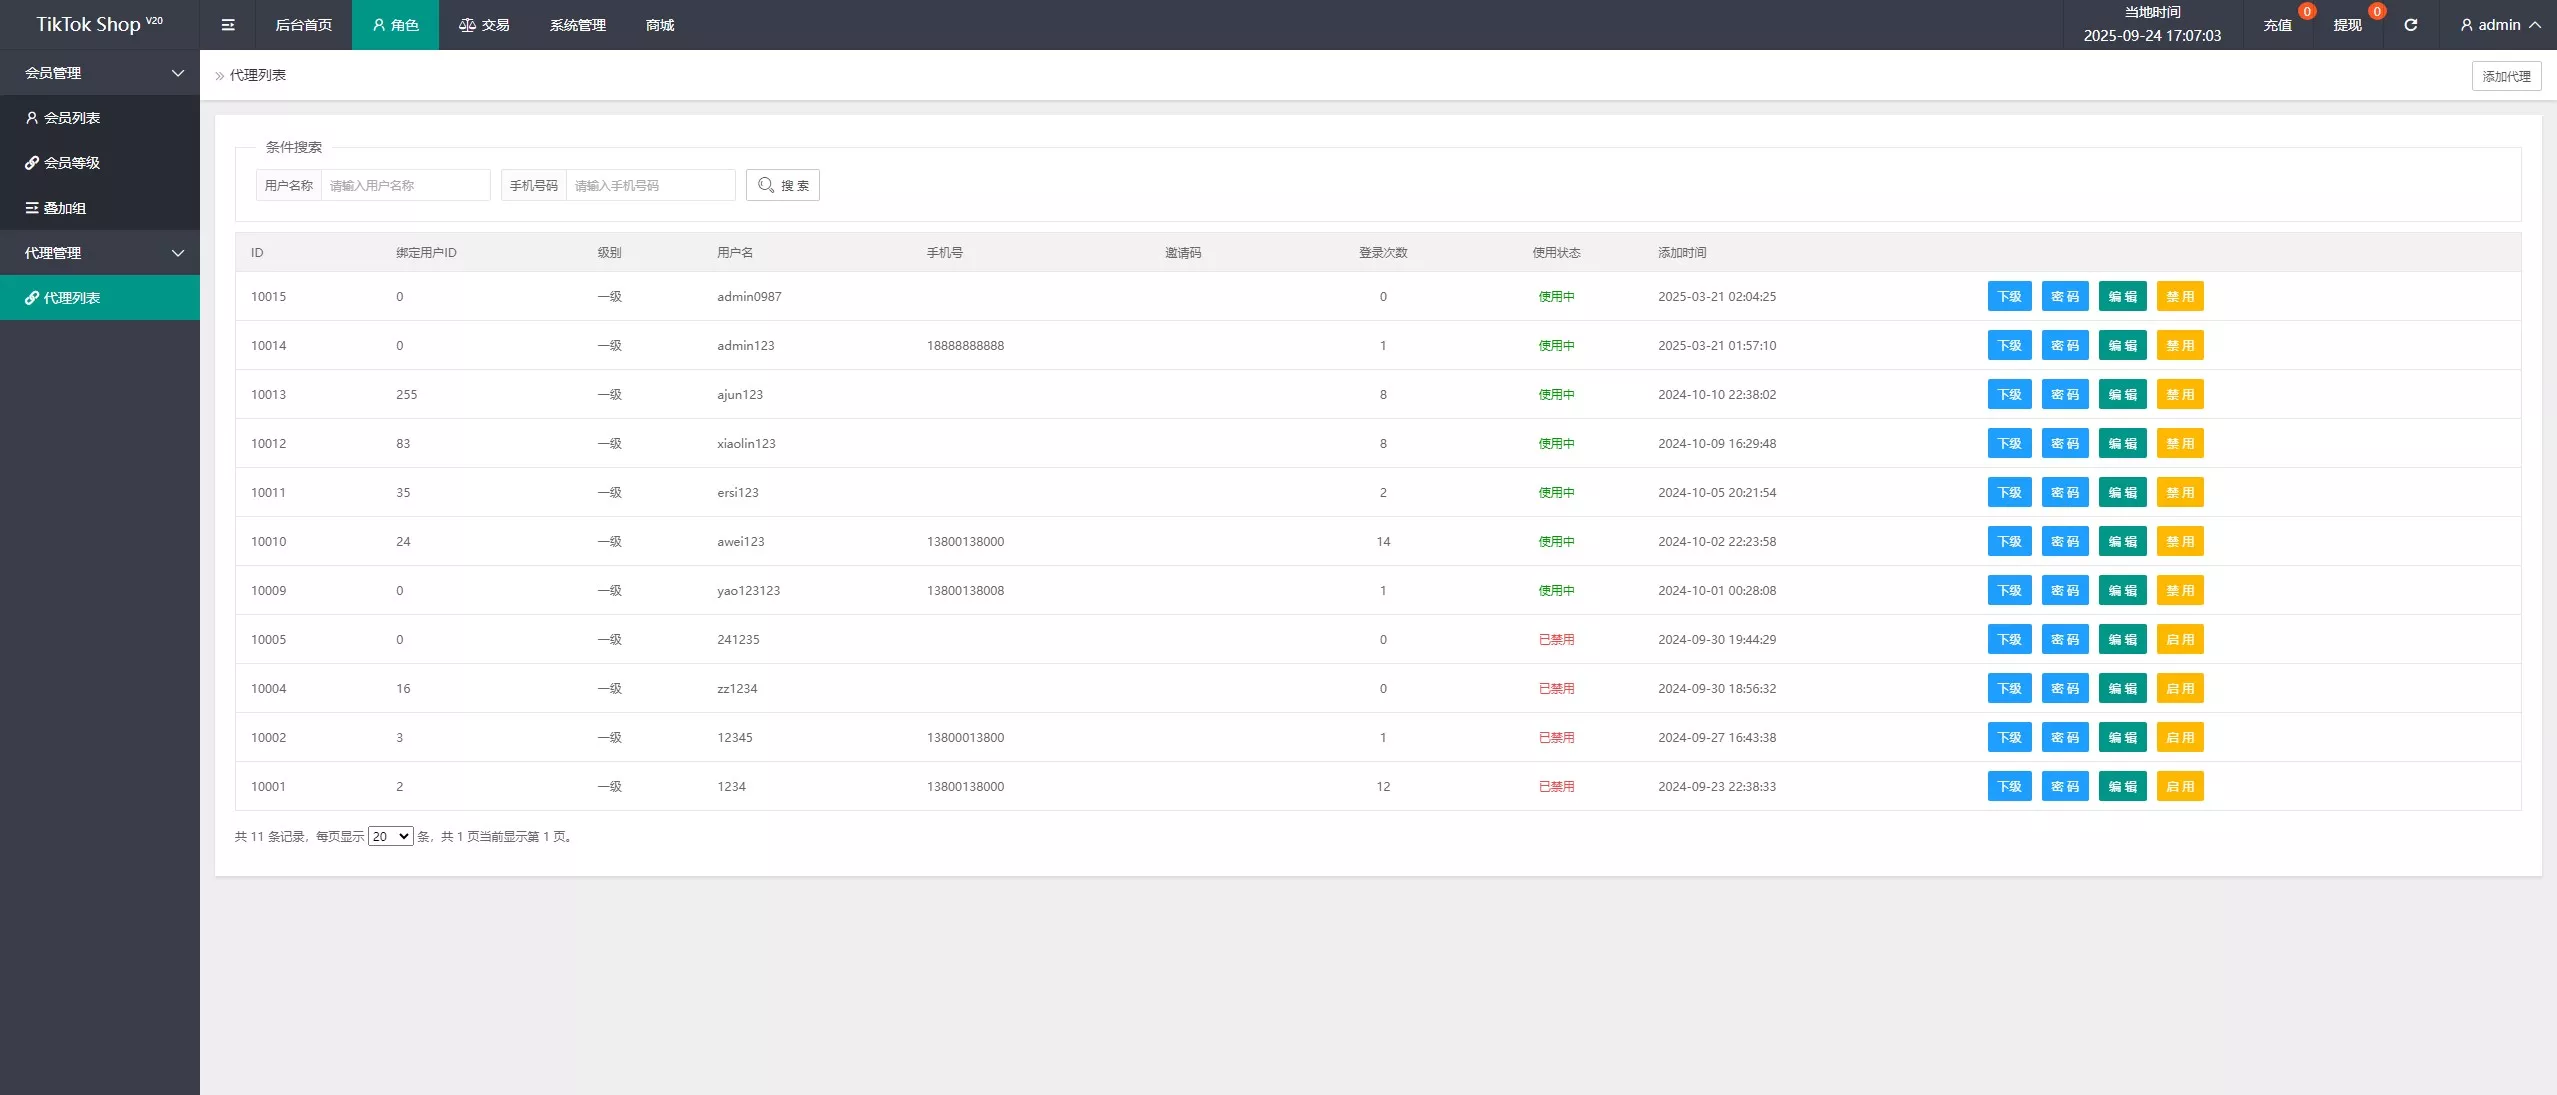
Task: Enable agent 241235 with 启用 button
Action: tap(2180, 639)
